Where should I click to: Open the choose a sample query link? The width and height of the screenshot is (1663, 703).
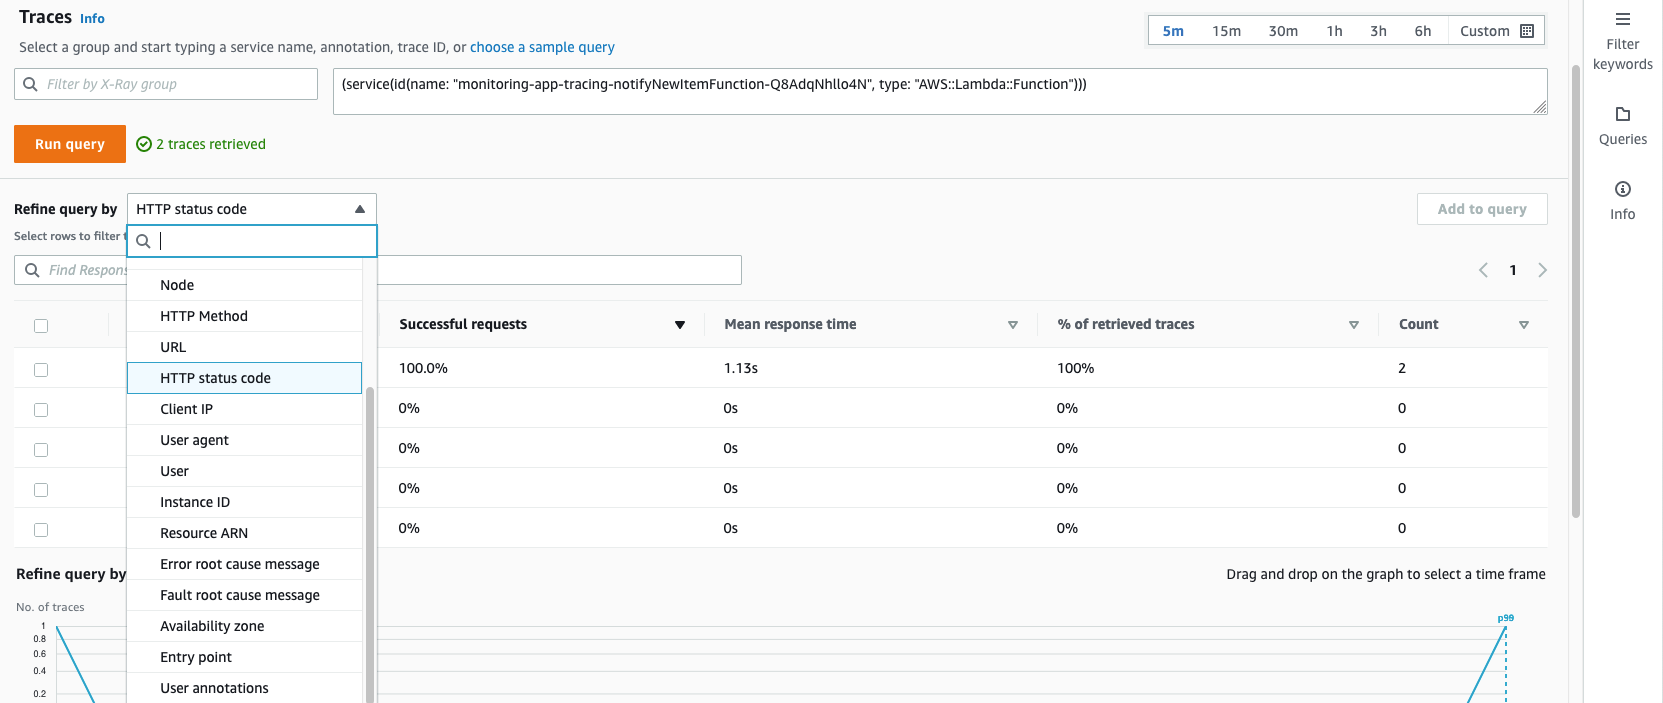(542, 47)
